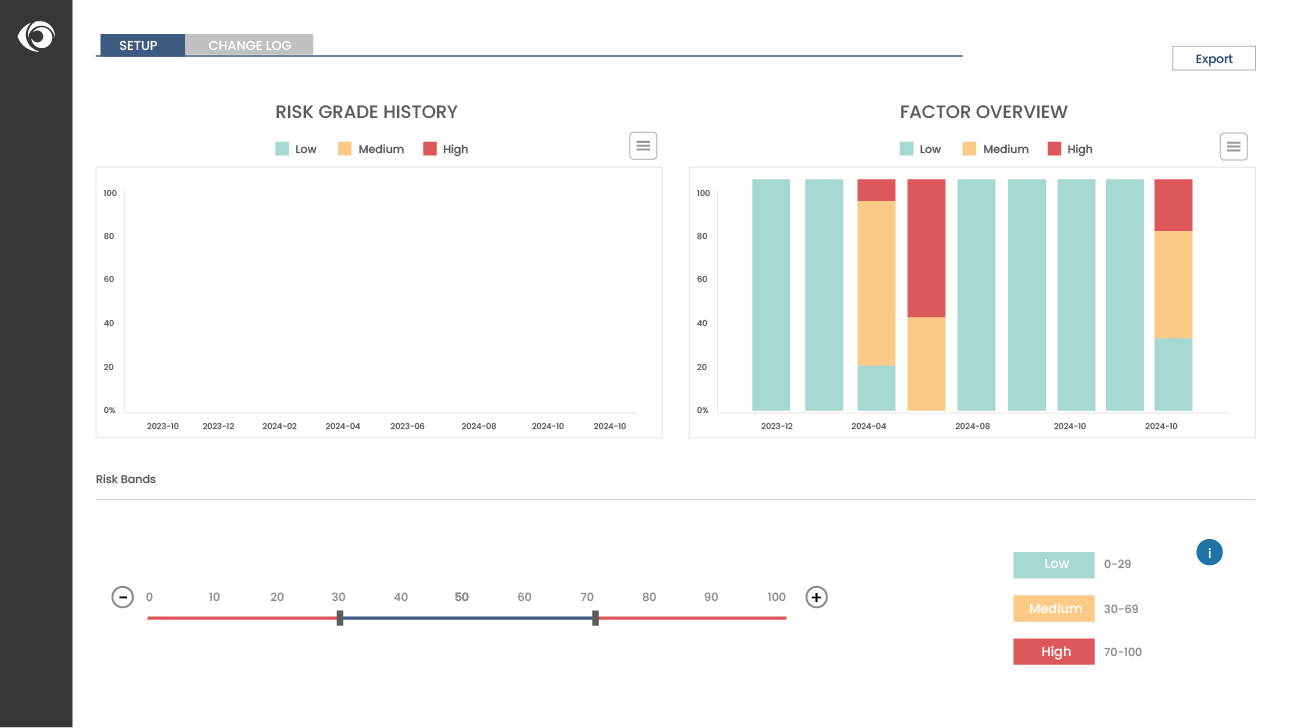The width and height of the screenshot is (1300, 728).
Task: Click the blue middle segment of slider
Action: click(467, 618)
